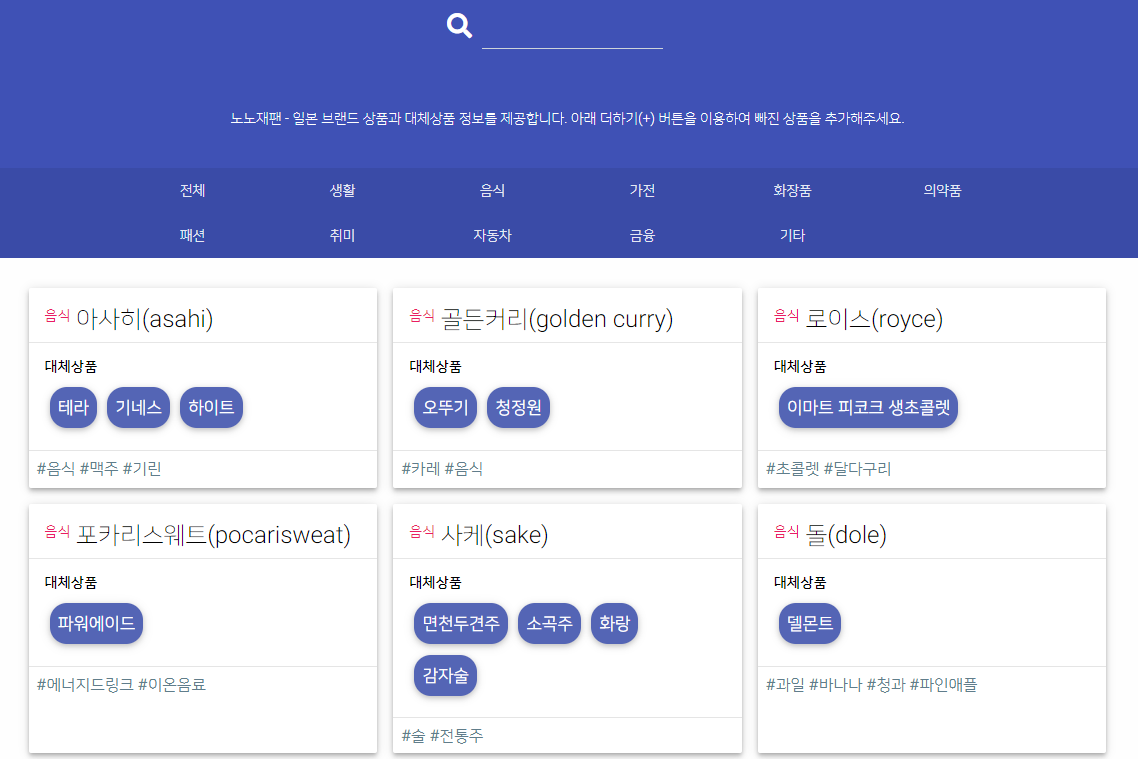Open the 자동차 category
1138x759 pixels.
492,235
